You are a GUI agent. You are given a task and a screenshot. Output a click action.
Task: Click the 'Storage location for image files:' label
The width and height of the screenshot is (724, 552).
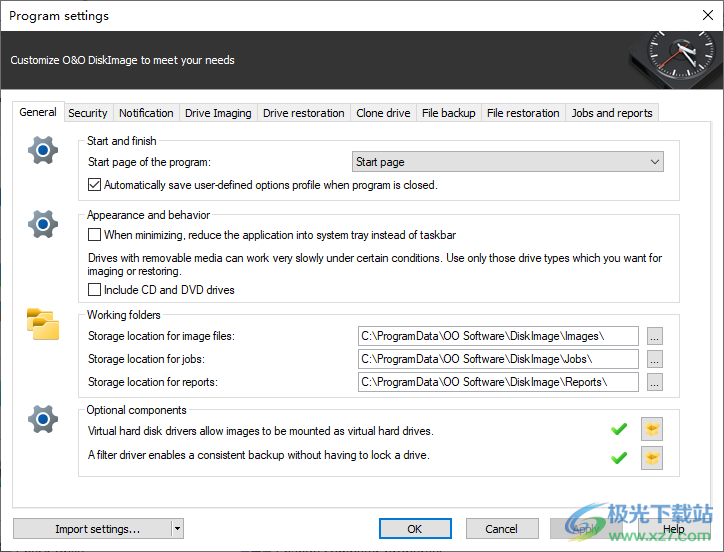pyautogui.click(x=161, y=336)
